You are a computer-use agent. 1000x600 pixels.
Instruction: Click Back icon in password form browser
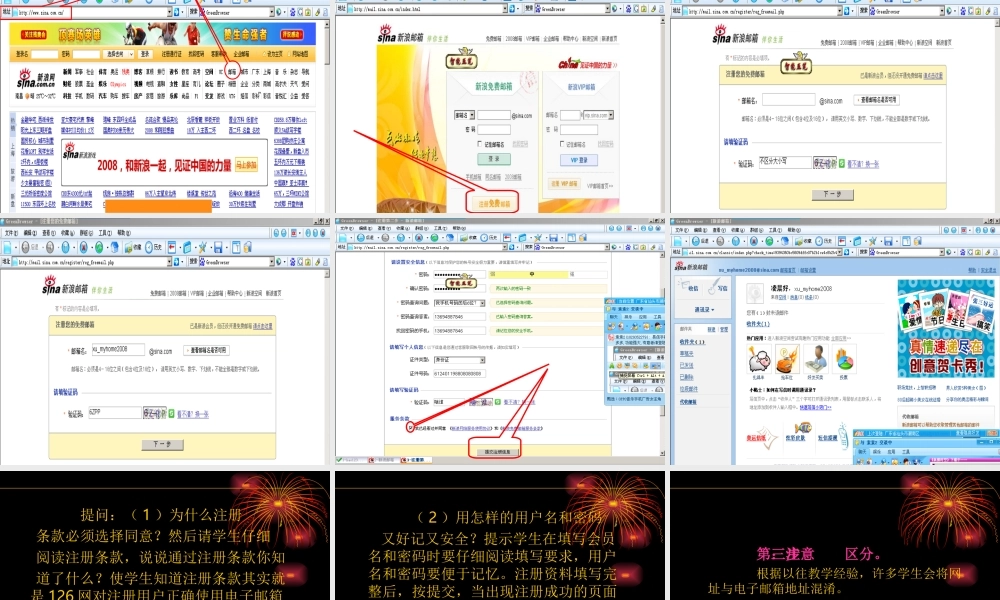point(361,238)
